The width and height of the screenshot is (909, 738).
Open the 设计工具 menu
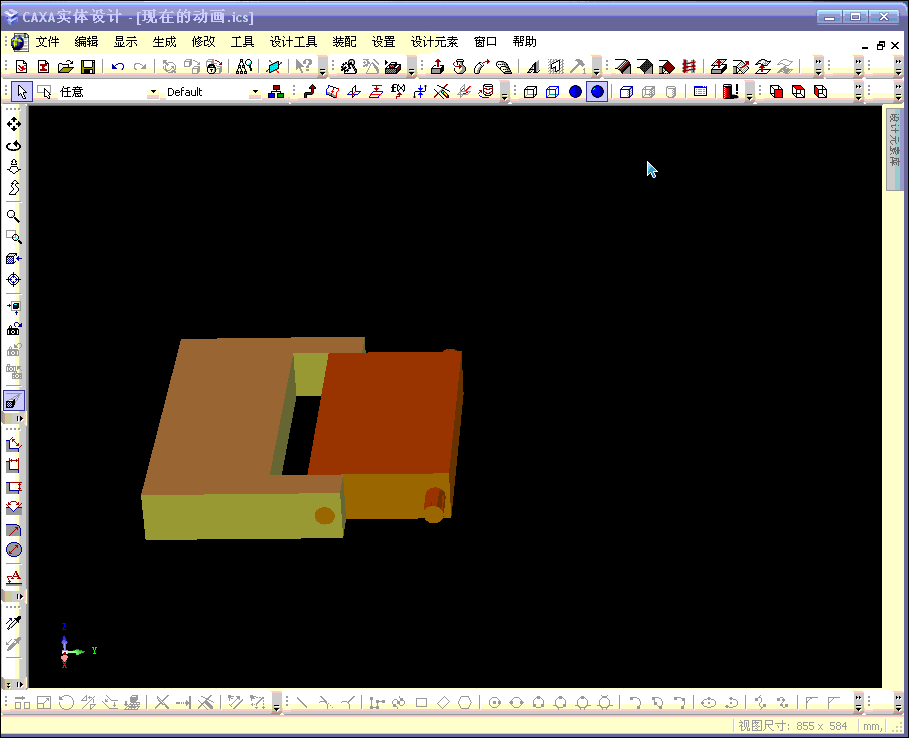[293, 42]
